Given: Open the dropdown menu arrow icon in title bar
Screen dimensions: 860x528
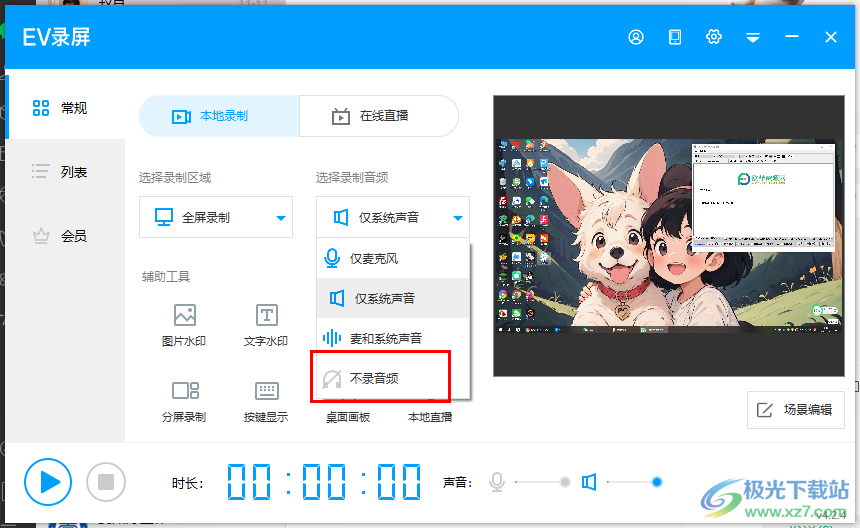Looking at the screenshot, I should 752,37.
